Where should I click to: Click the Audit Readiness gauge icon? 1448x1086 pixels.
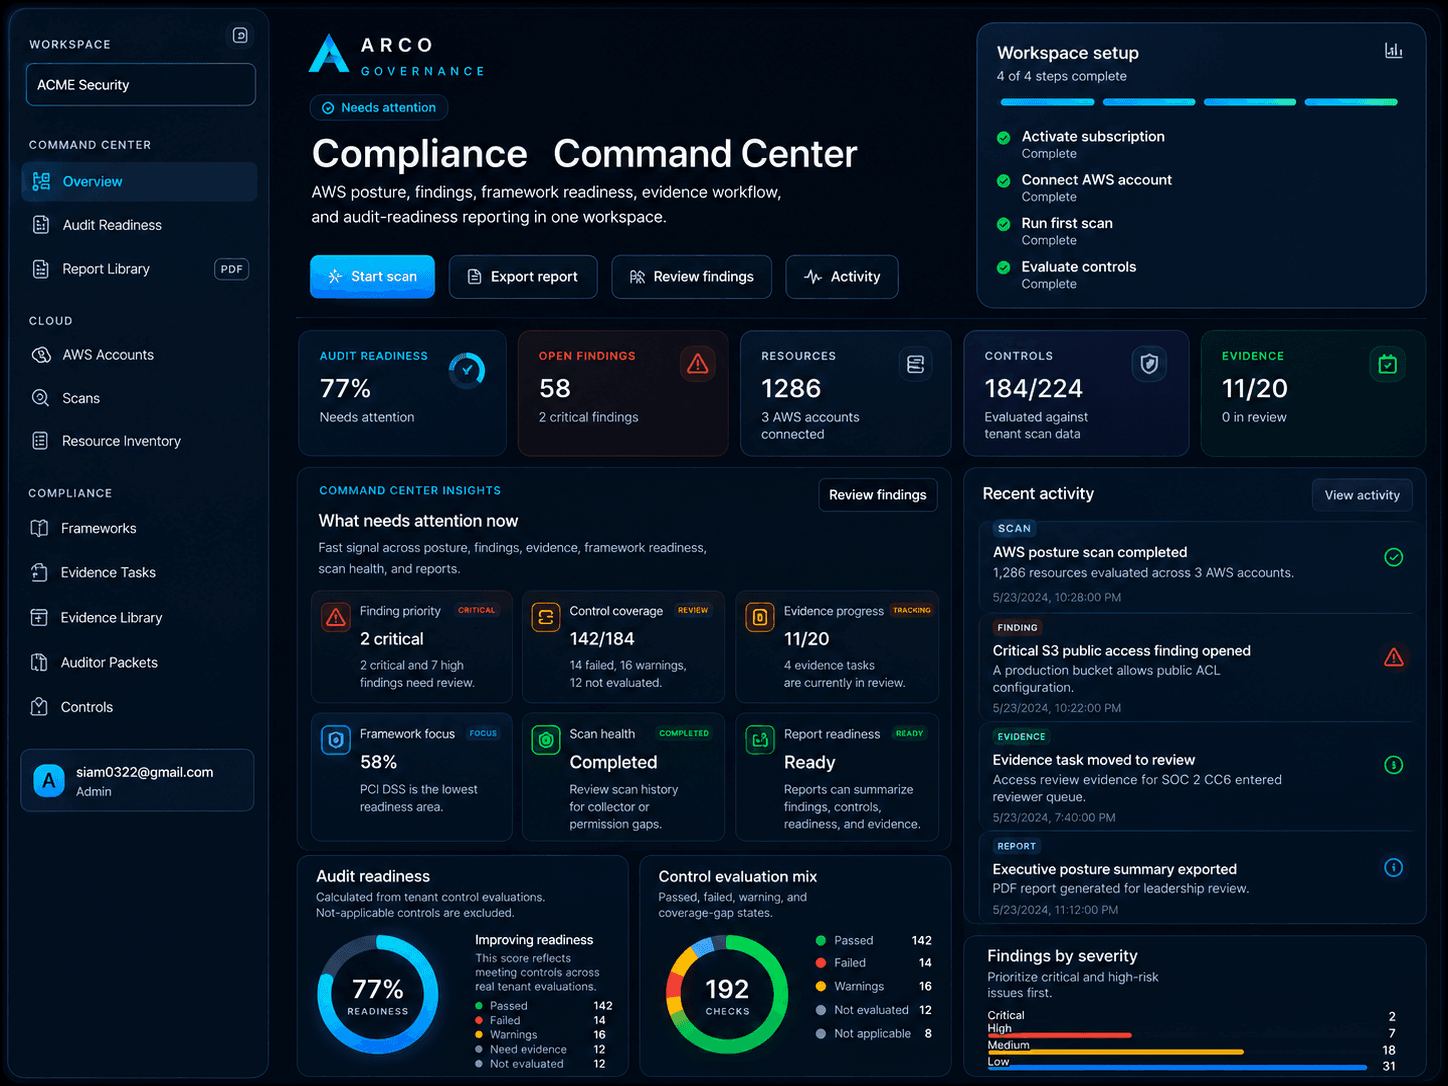[467, 370]
